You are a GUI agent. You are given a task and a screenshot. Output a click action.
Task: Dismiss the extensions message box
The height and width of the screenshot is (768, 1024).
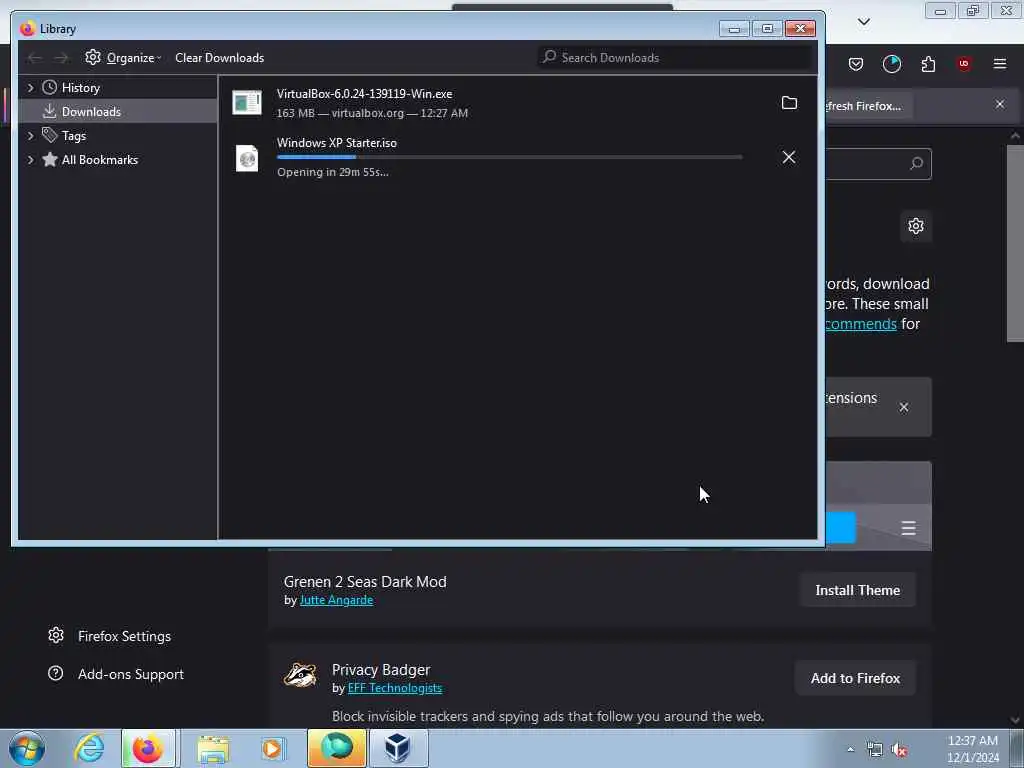904,408
